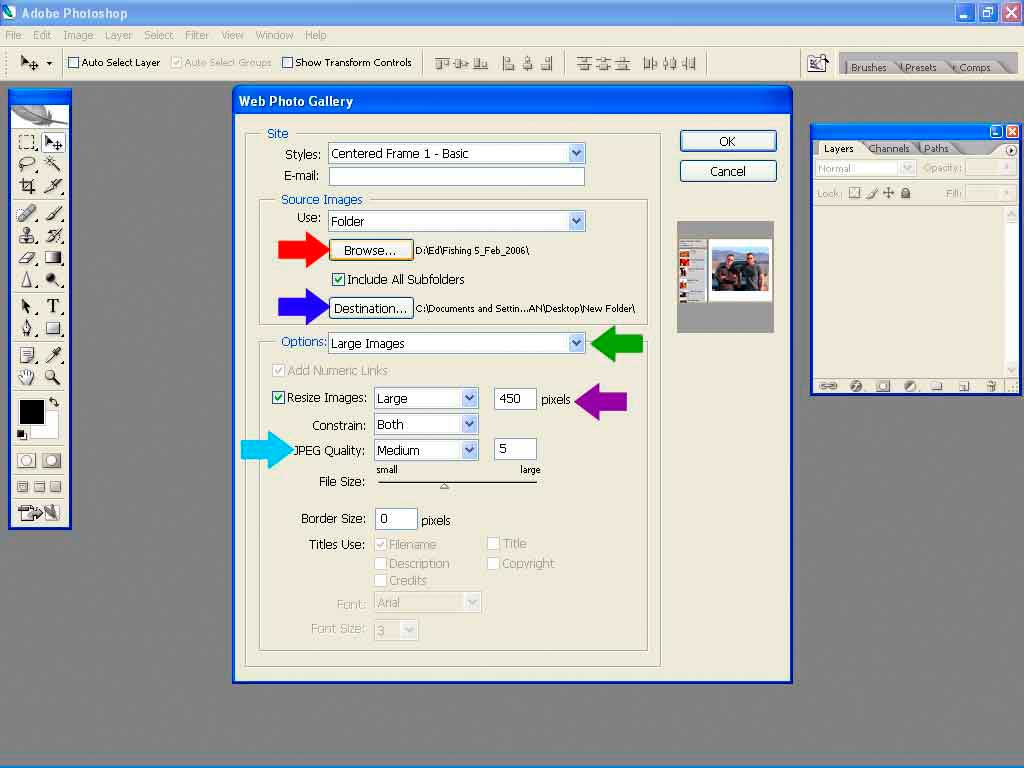
Task: Check the Copyright title option
Action: tap(493, 563)
